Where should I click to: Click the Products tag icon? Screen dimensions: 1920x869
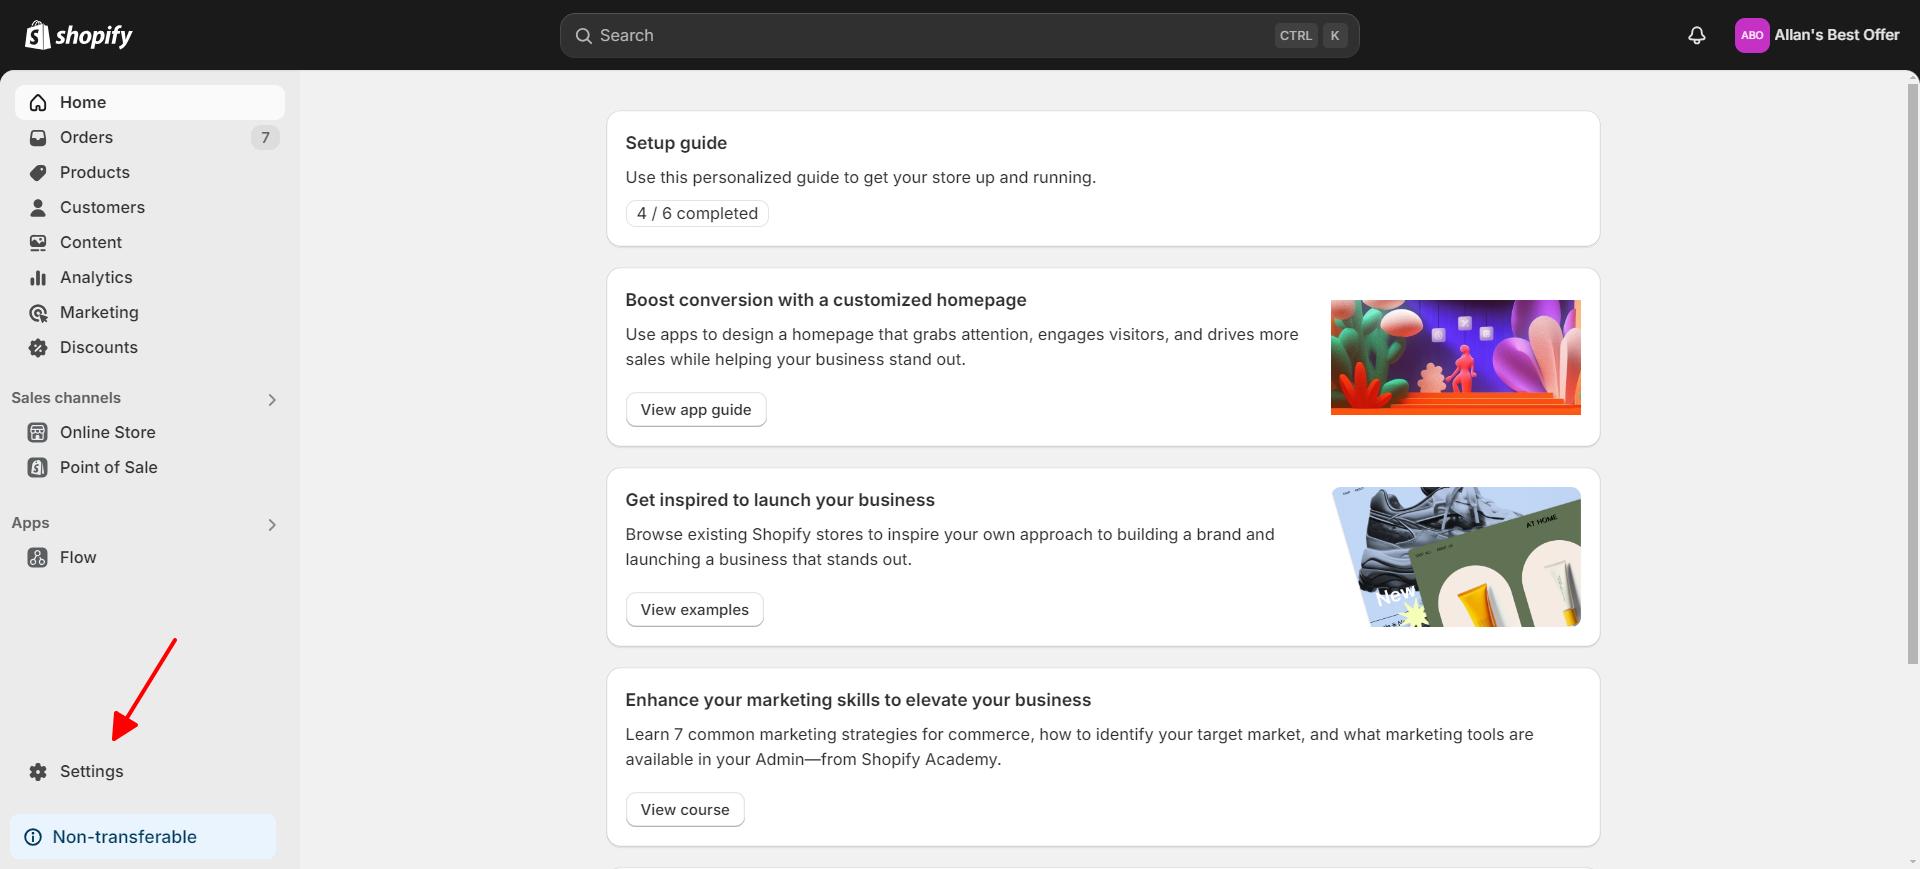38,173
